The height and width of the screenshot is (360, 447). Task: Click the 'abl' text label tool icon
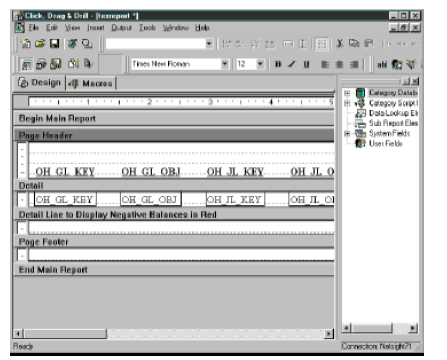click(x=382, y=64)
